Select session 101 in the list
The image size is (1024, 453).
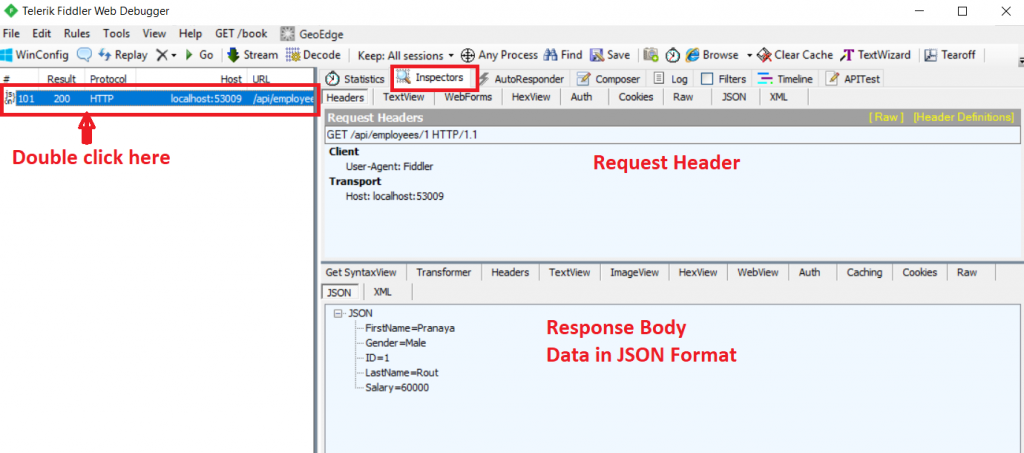tap(159, 99)
